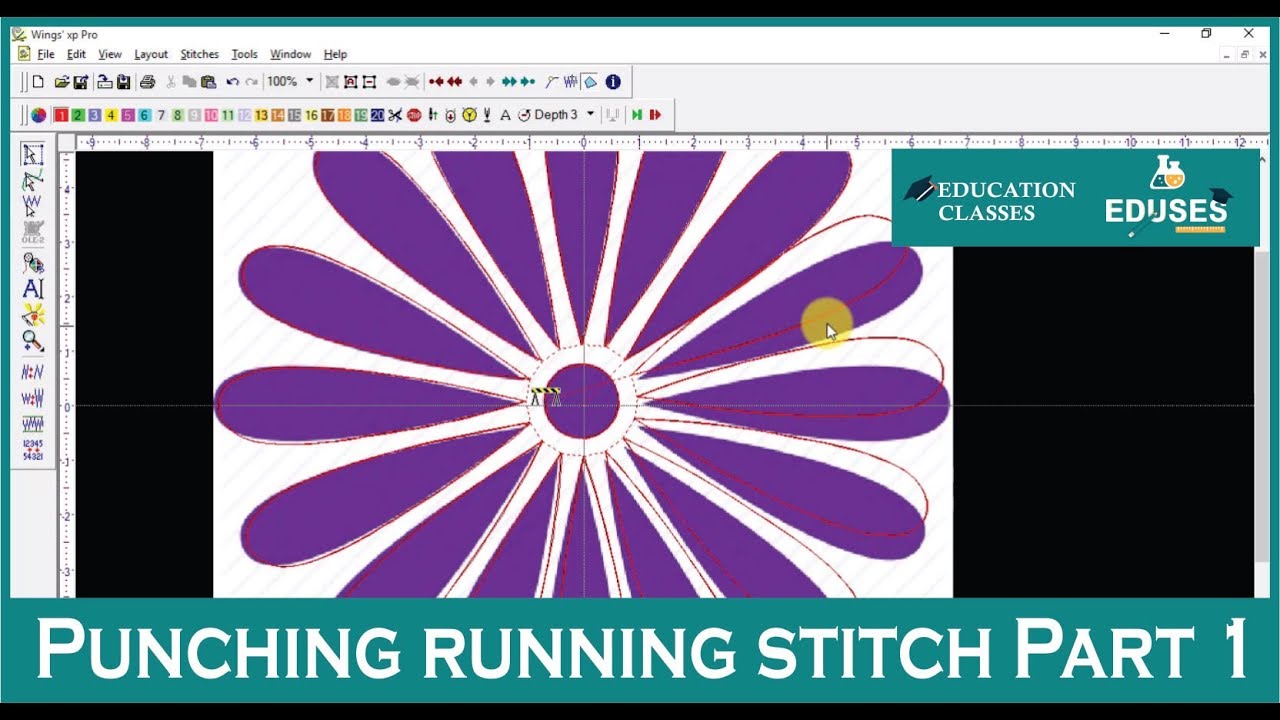Image resolution: width=1280 pixels, height=720 pixels.
Task: Open the color palette wheel icon
Action: click(38, 115)
